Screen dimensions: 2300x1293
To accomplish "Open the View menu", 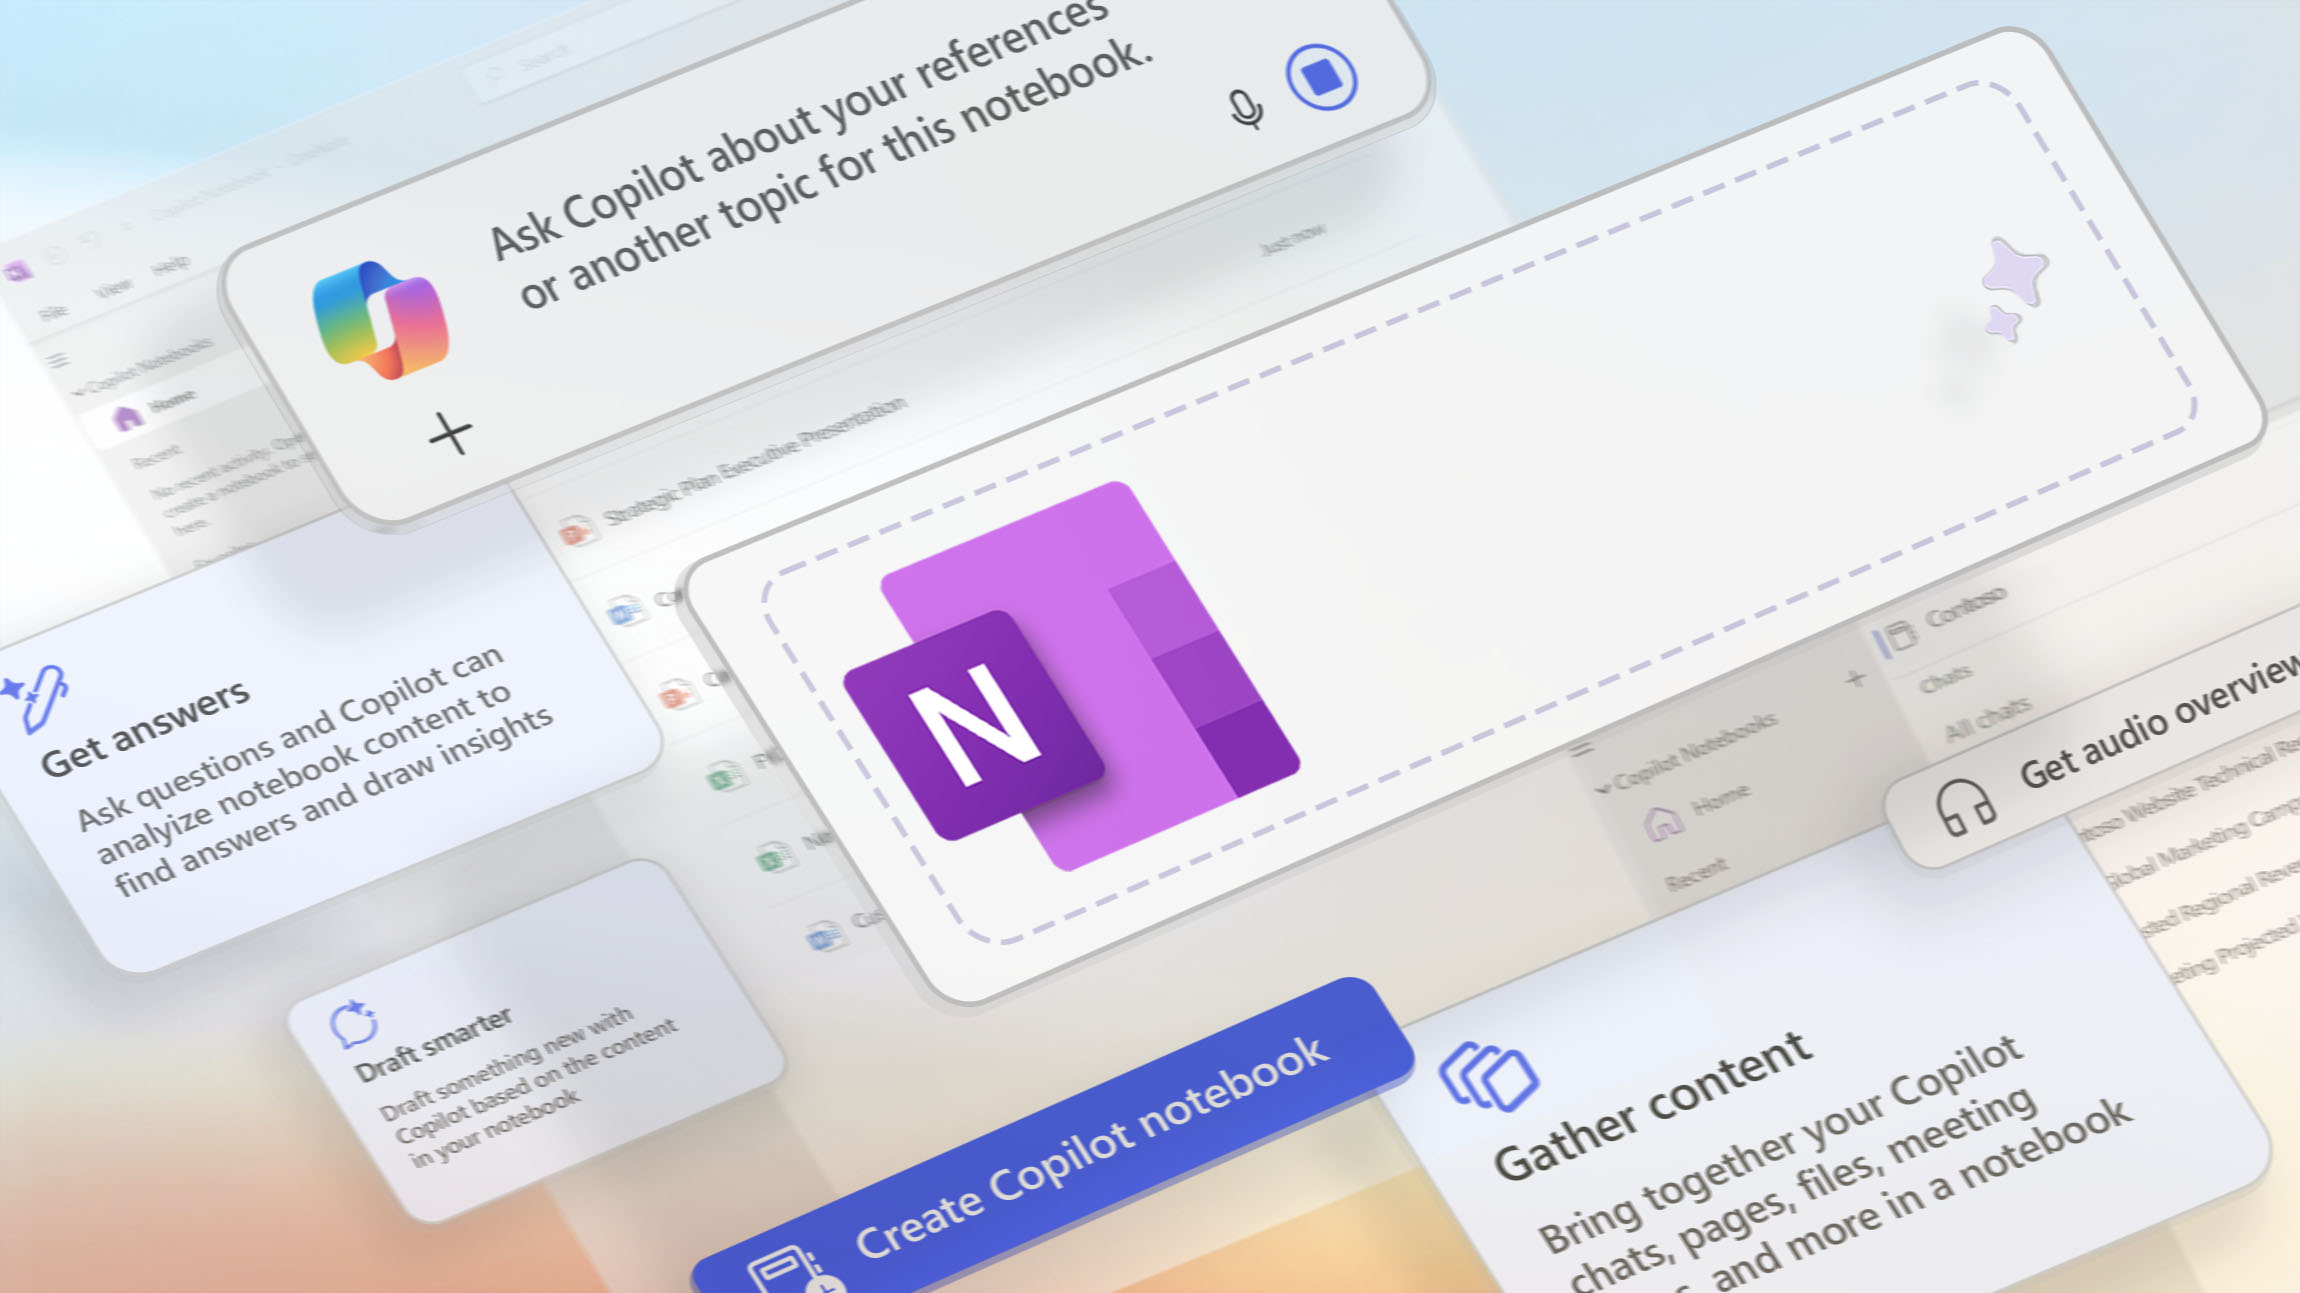I will pyautogui.click(x=112, y=289).
